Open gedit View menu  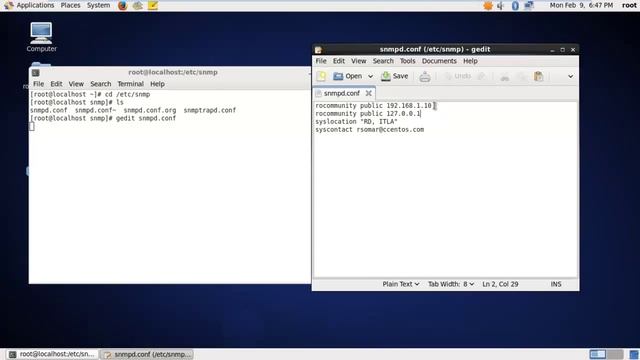(x=359, y=61)
